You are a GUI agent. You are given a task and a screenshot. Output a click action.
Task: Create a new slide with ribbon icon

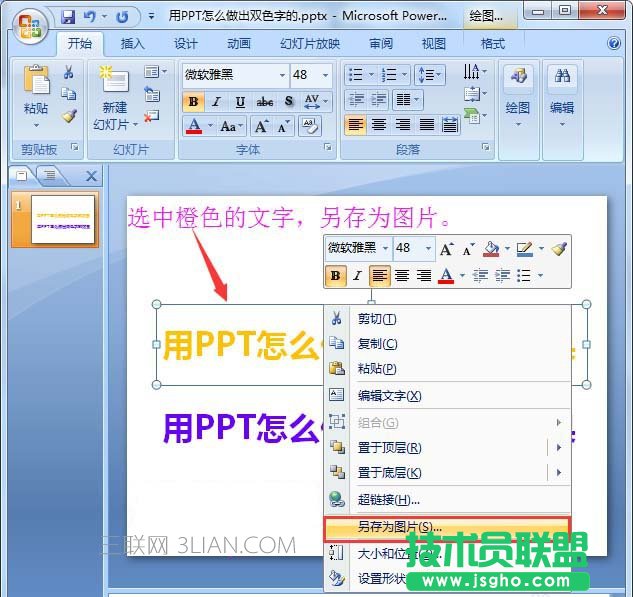(x=114, y=80)
